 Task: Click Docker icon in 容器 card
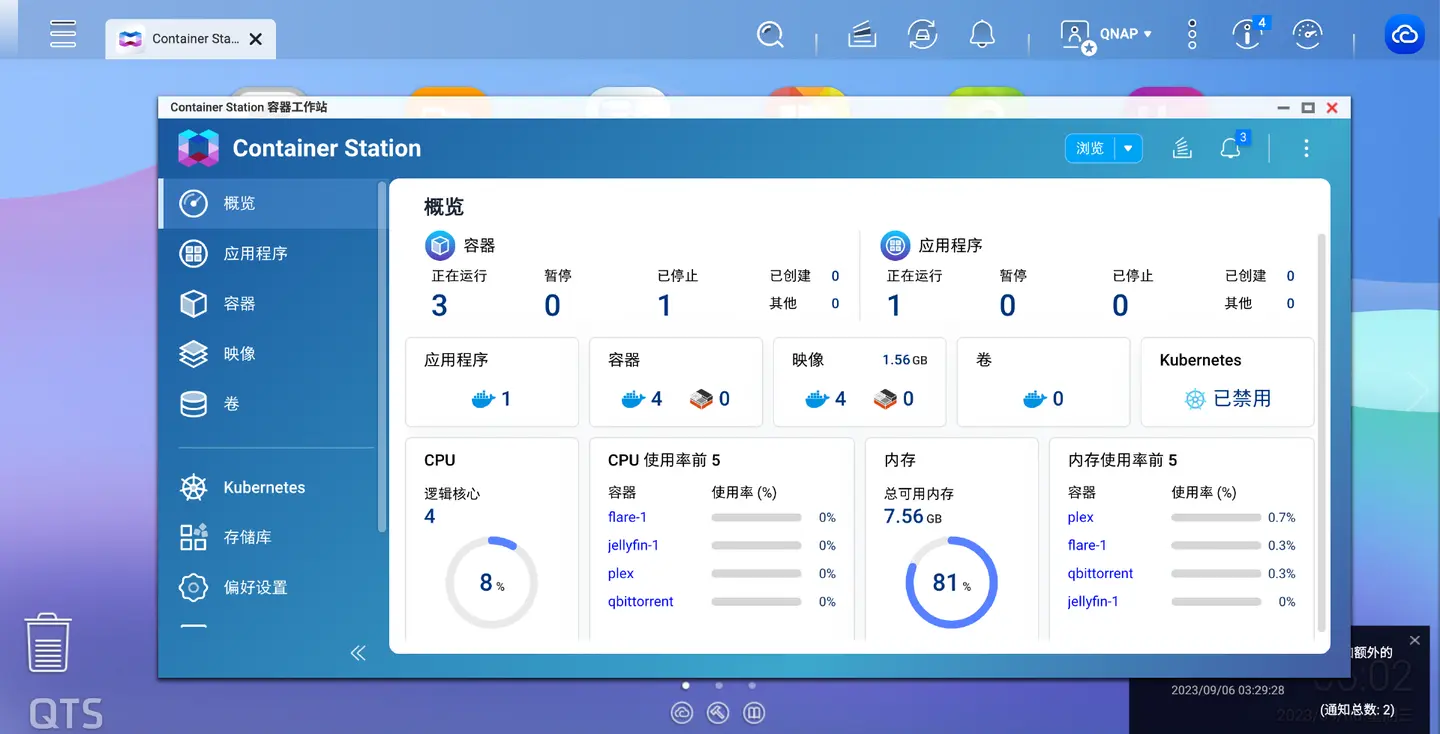pyautogui.click(x=633, y=399)
